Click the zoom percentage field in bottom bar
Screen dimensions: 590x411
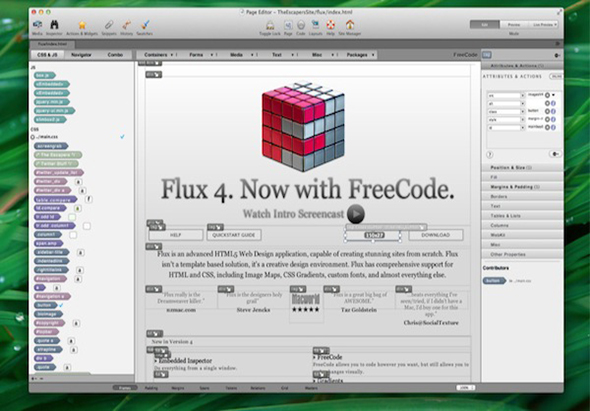click(x=466, y=388)
